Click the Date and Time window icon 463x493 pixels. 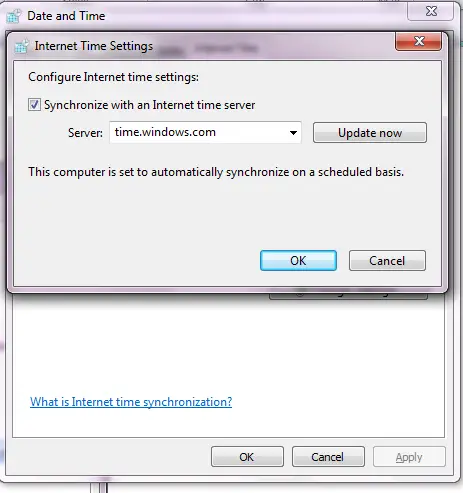tap(14, 16)
